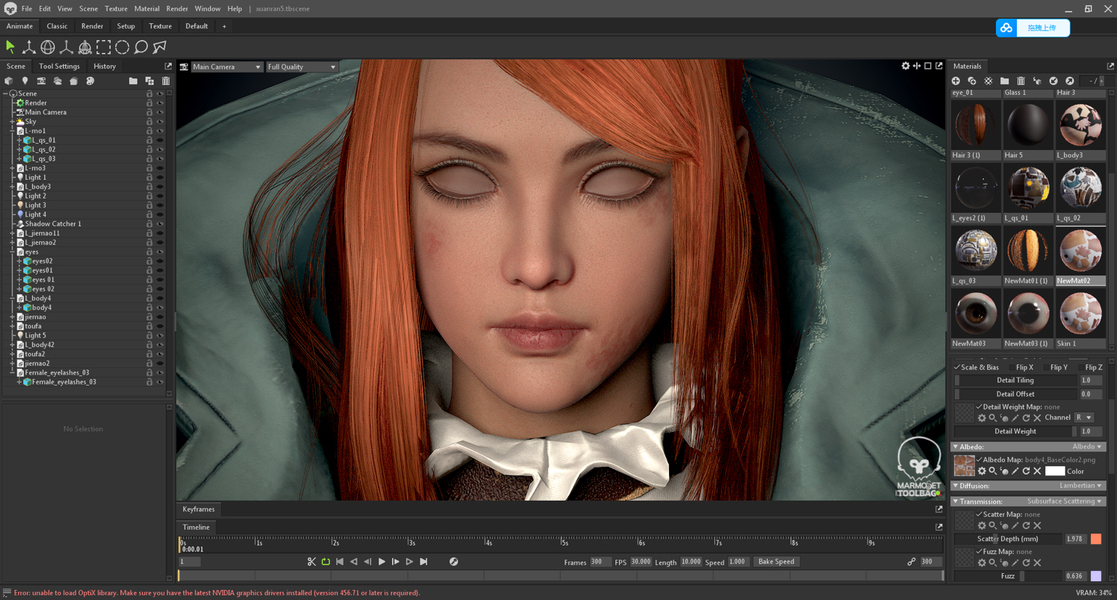Create new material with the plus icon
The width and height of the screenshot is (1117, 600).
[x=956, y=81]
